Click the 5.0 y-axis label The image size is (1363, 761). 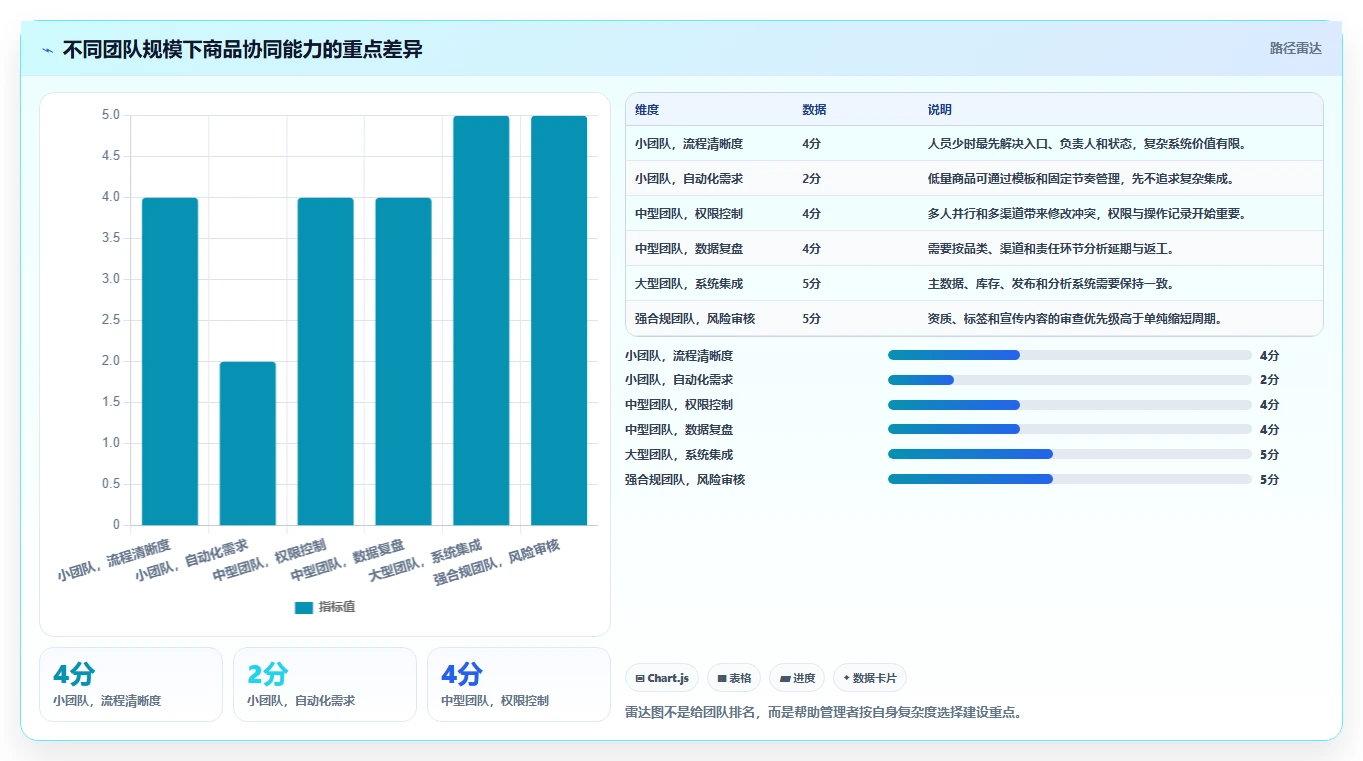[110, 116]
